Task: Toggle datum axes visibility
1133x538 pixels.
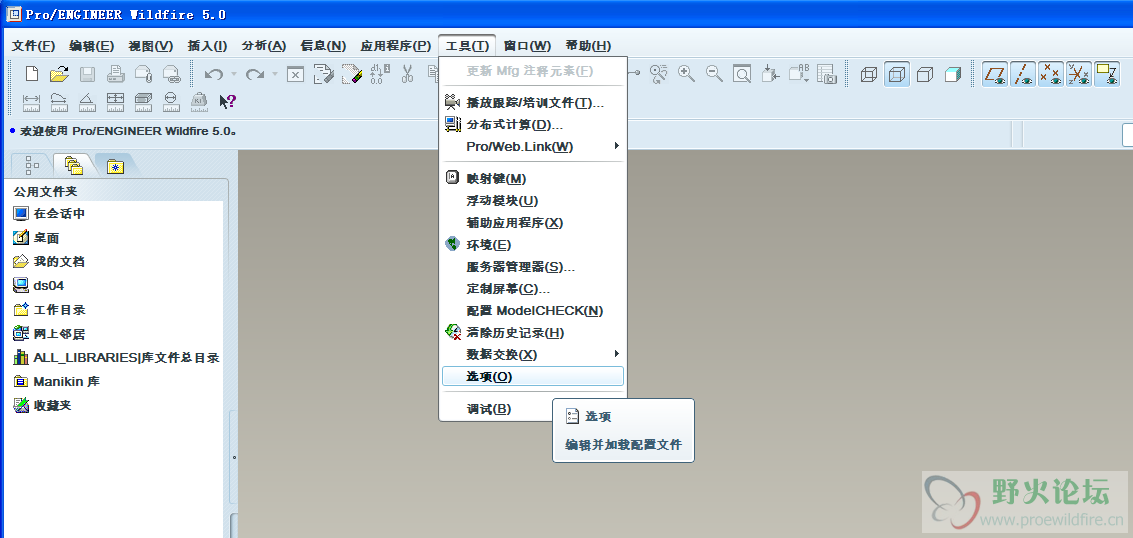Action: [1022, 74]
